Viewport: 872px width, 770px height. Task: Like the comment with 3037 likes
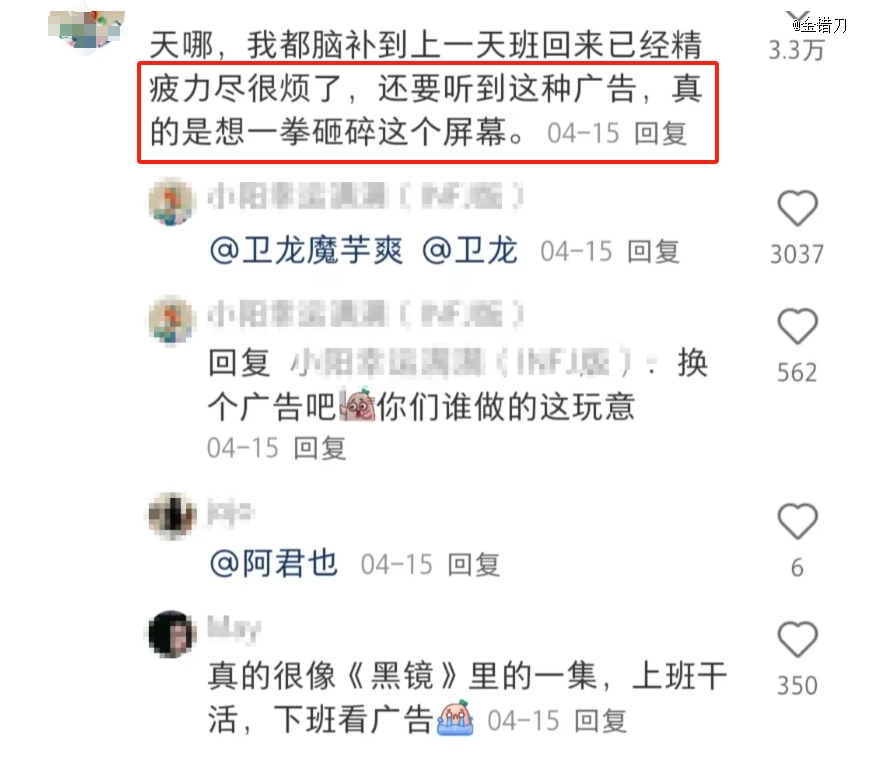797,208
